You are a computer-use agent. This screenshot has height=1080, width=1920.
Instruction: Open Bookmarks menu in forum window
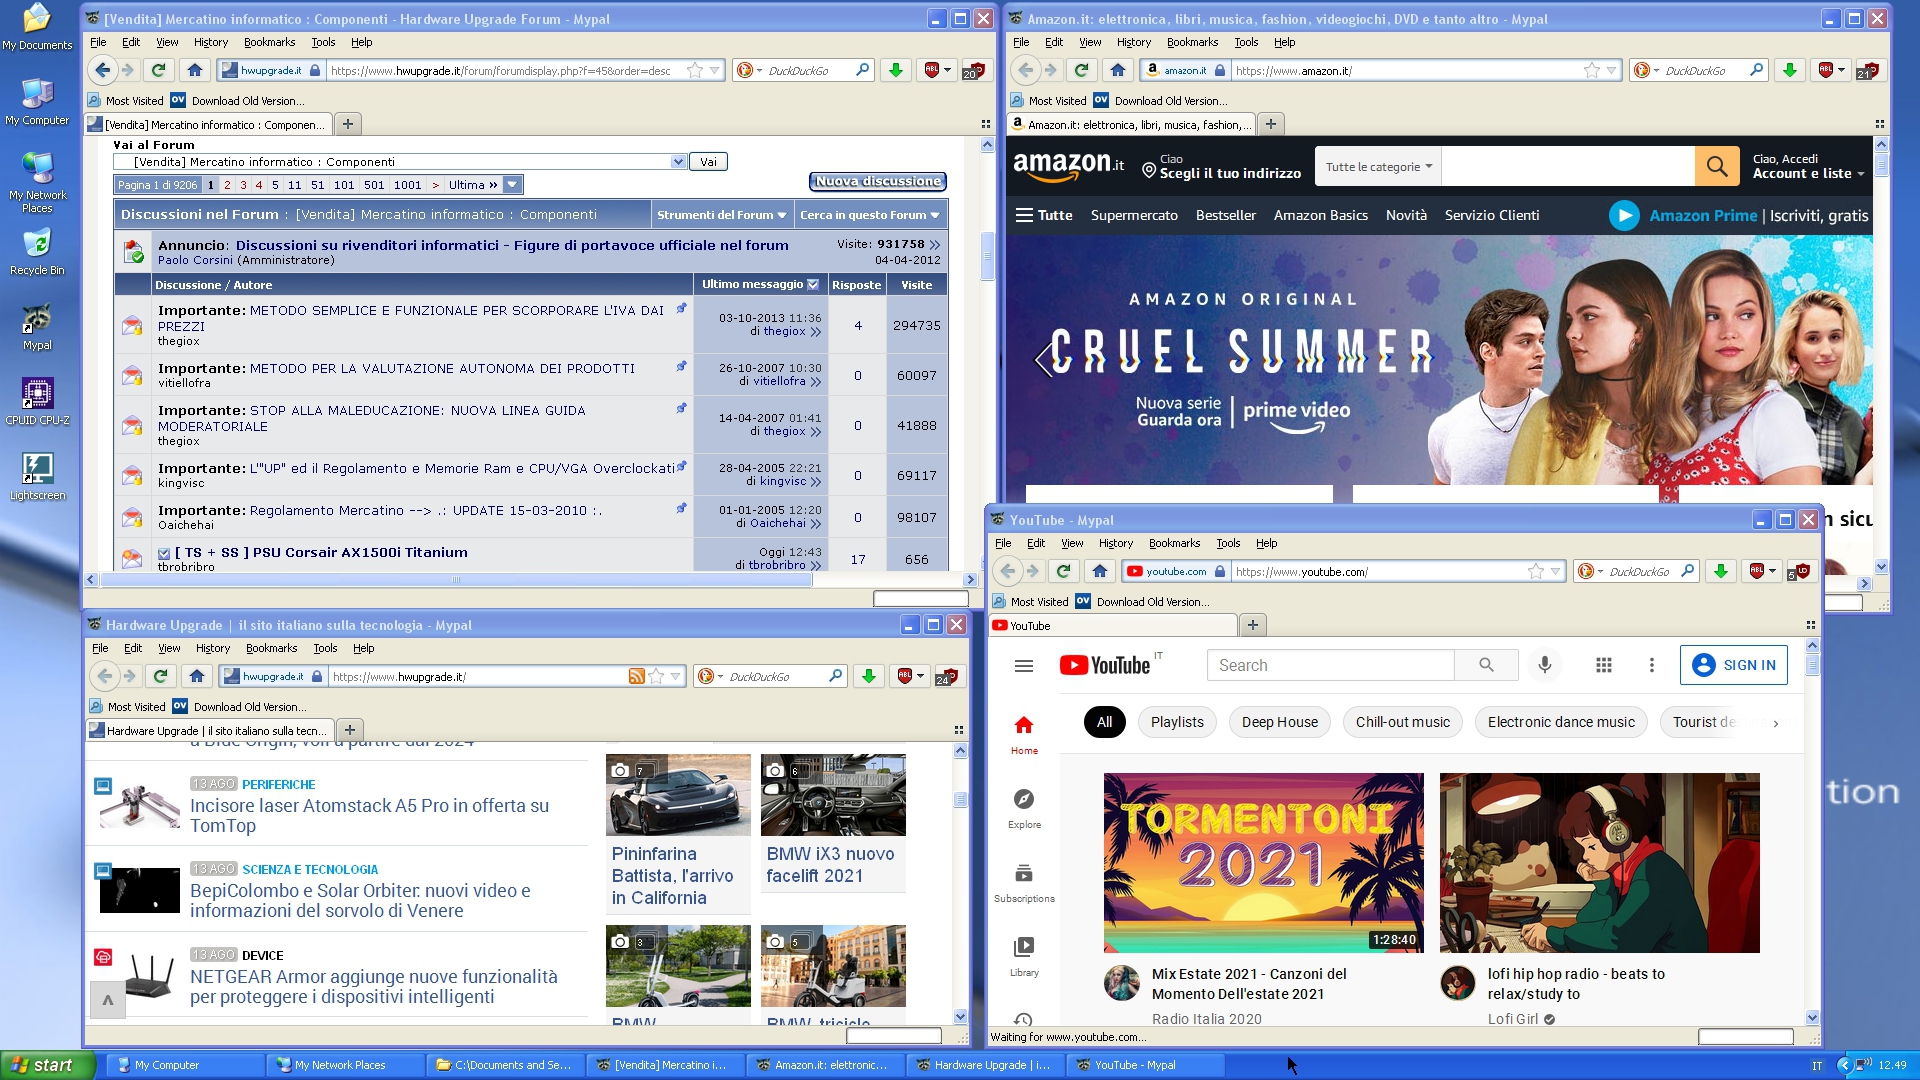(270, 42)
